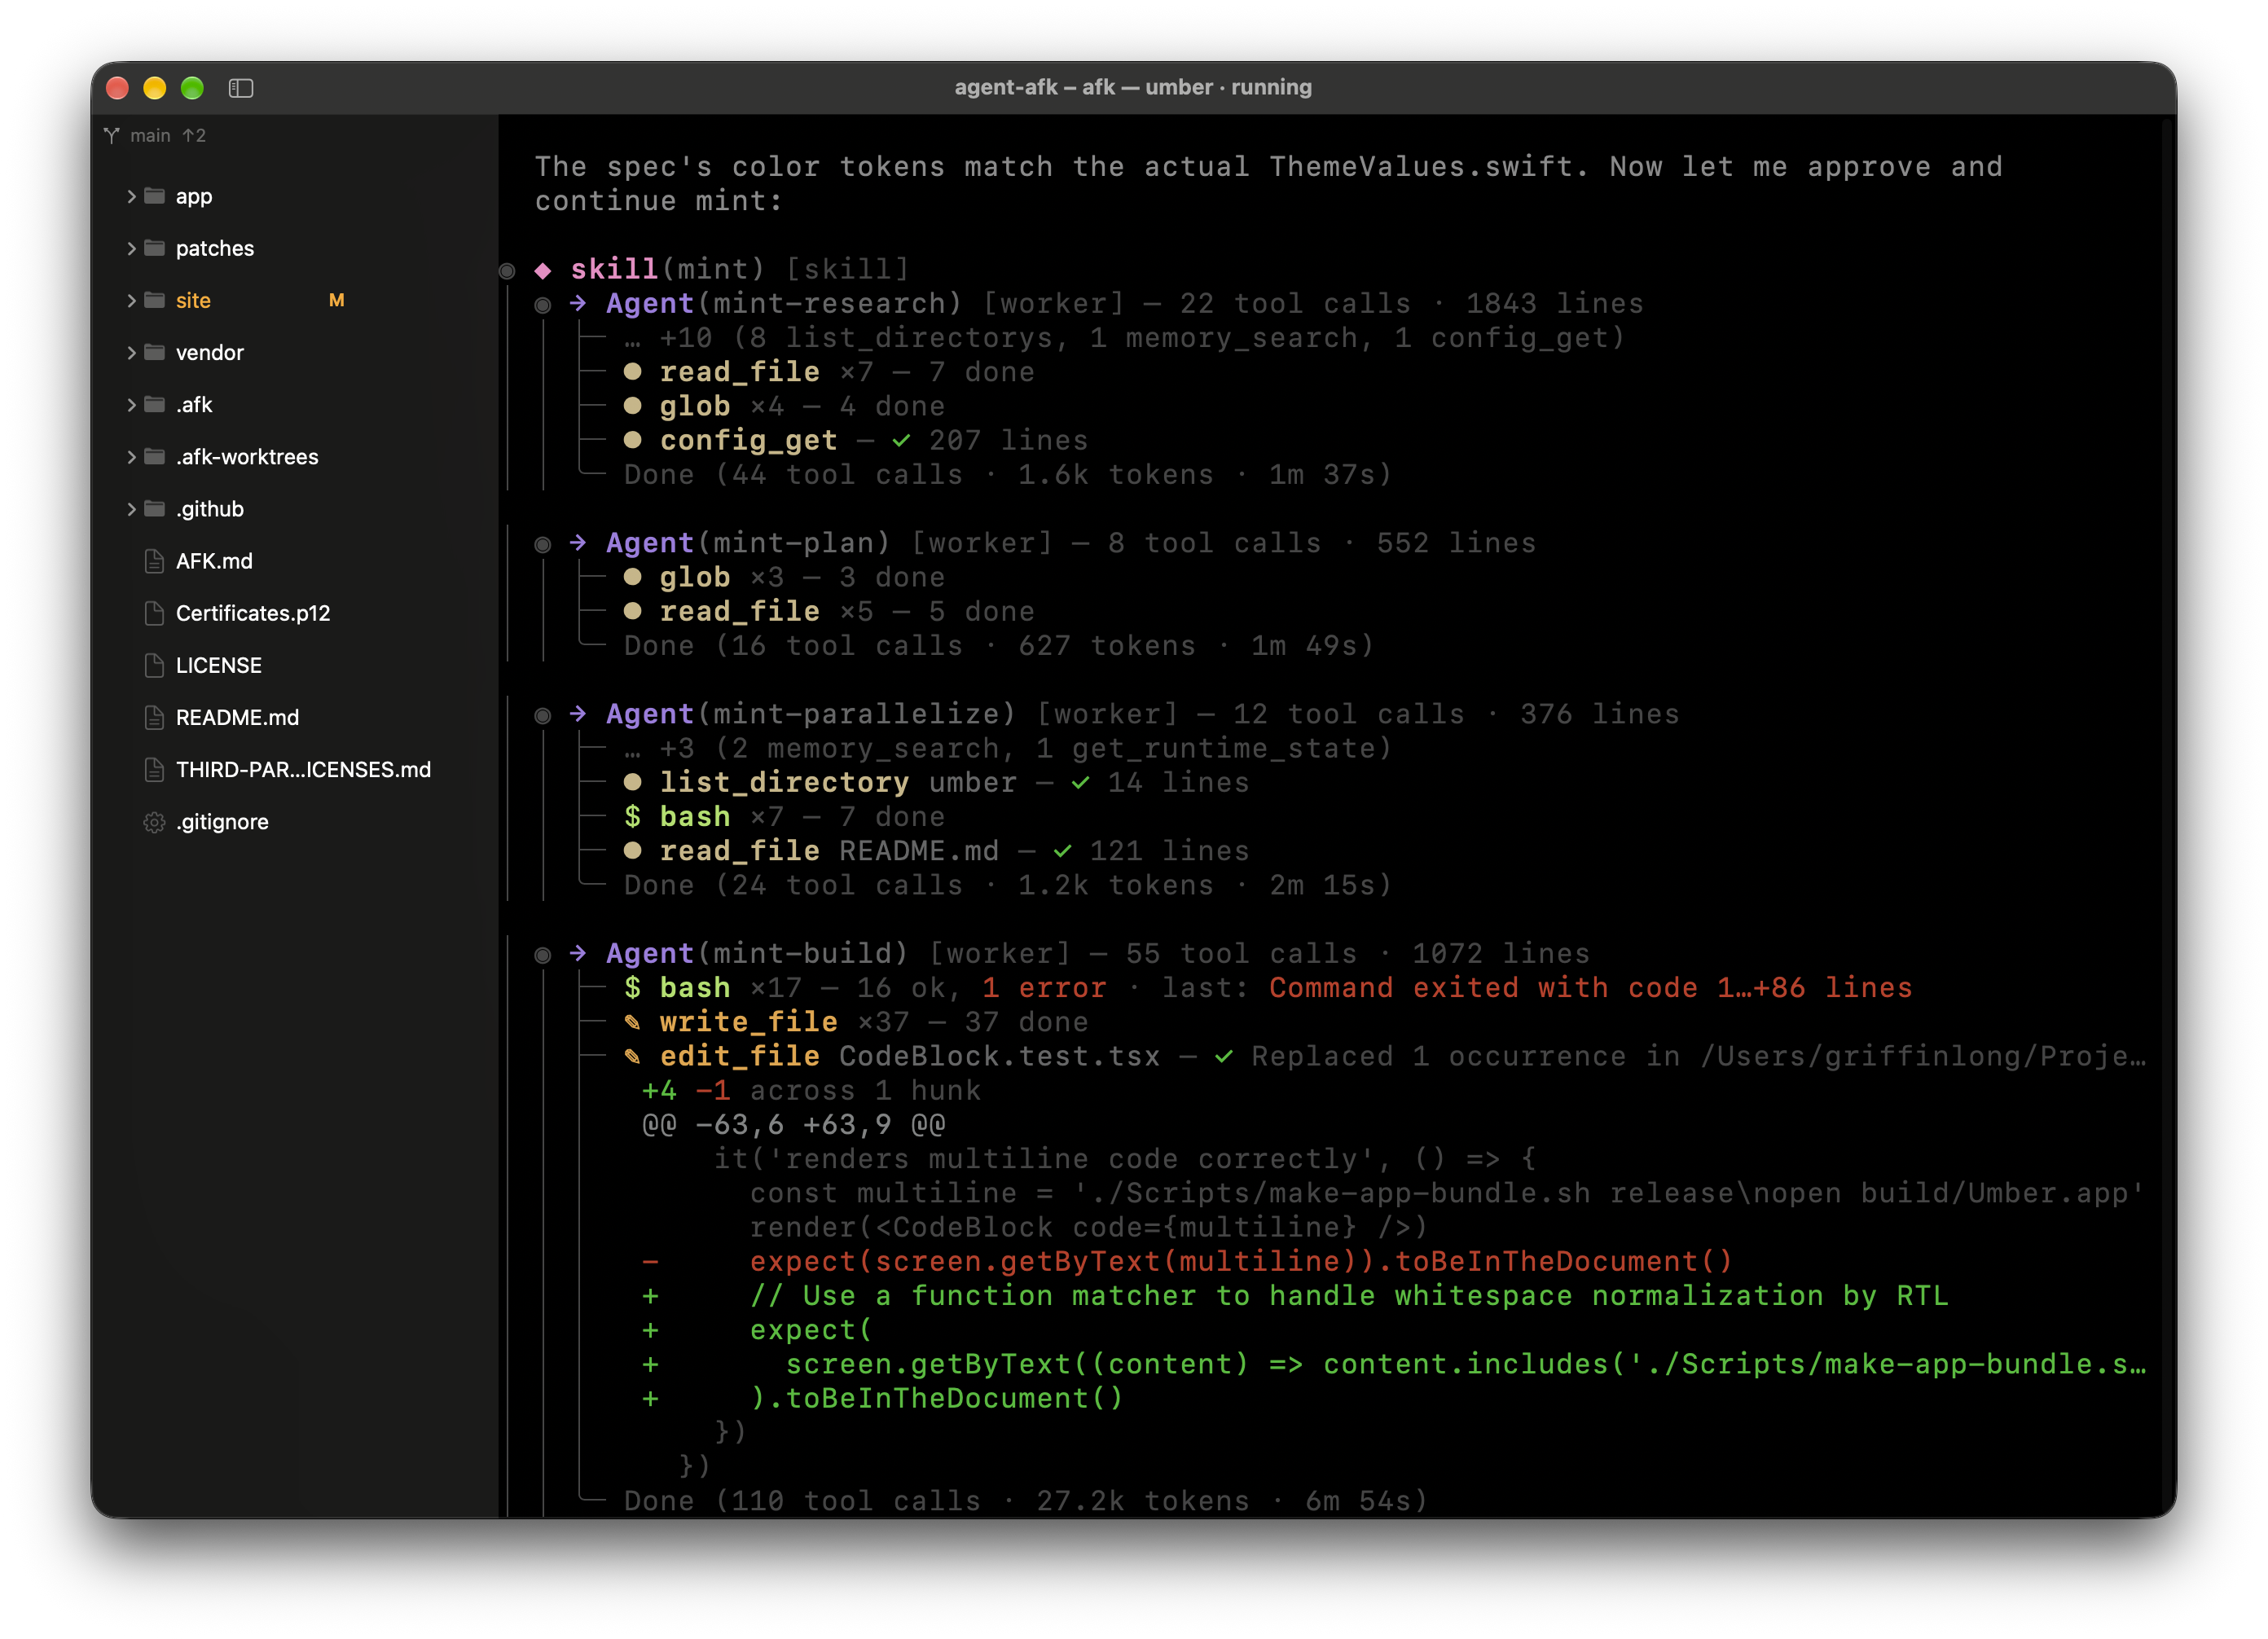Click the modified M badge on site
2268x1639 pixels.
point(337,300)
